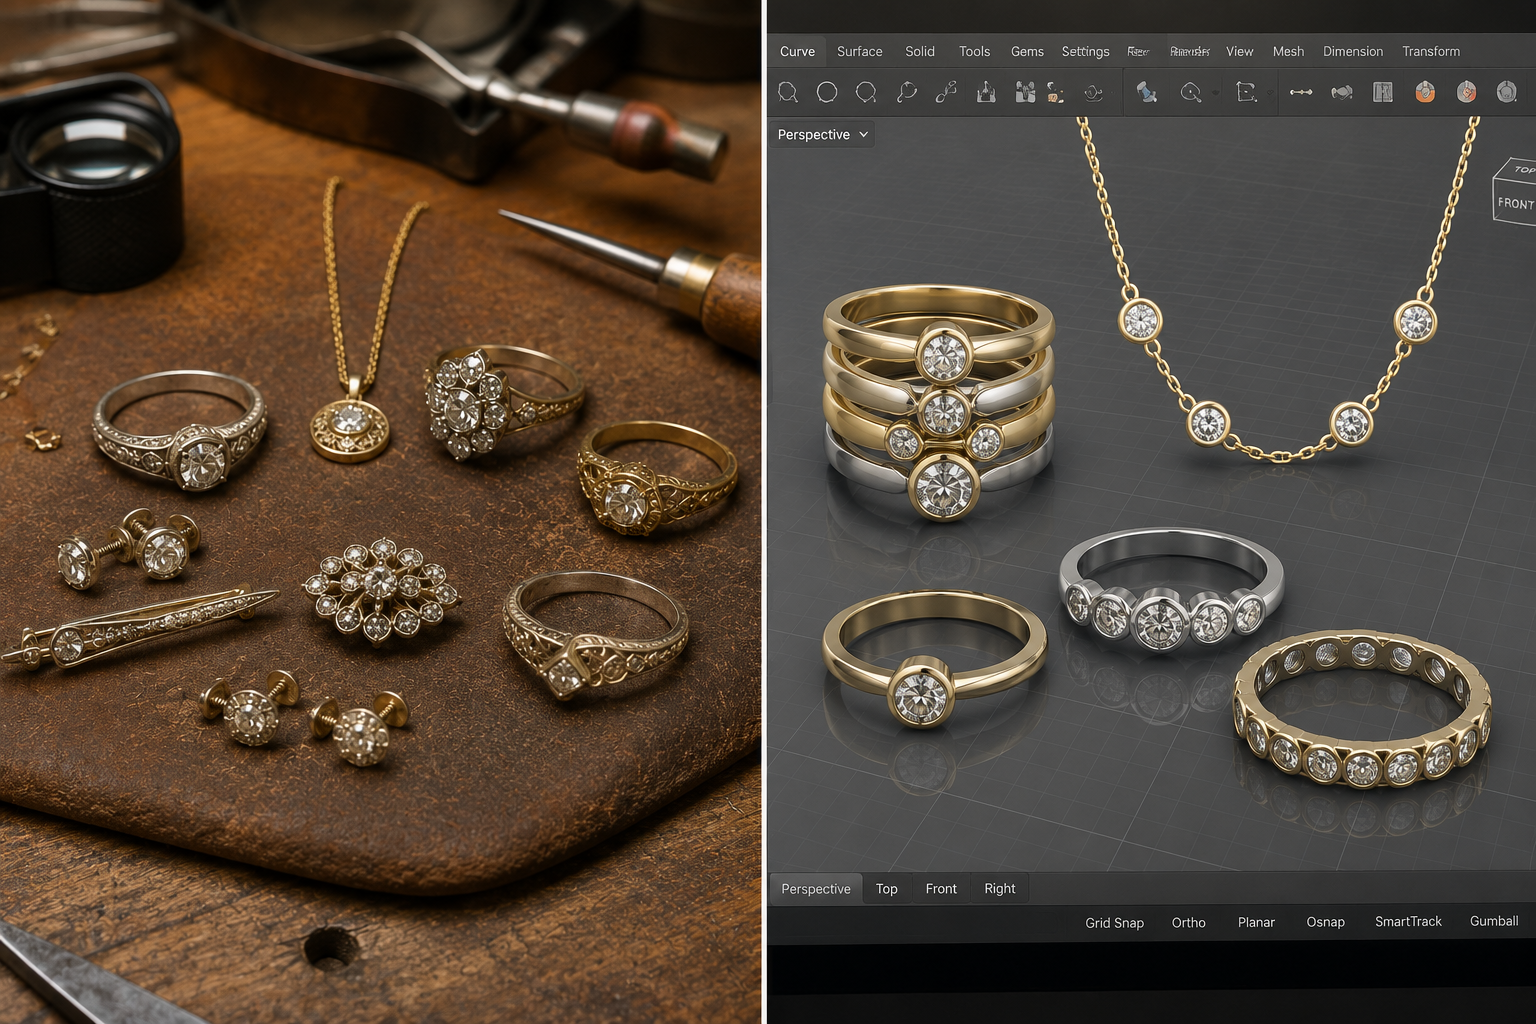Open the Surface menu
The height and width of the screenshot is (1024, 1536).
859,51
